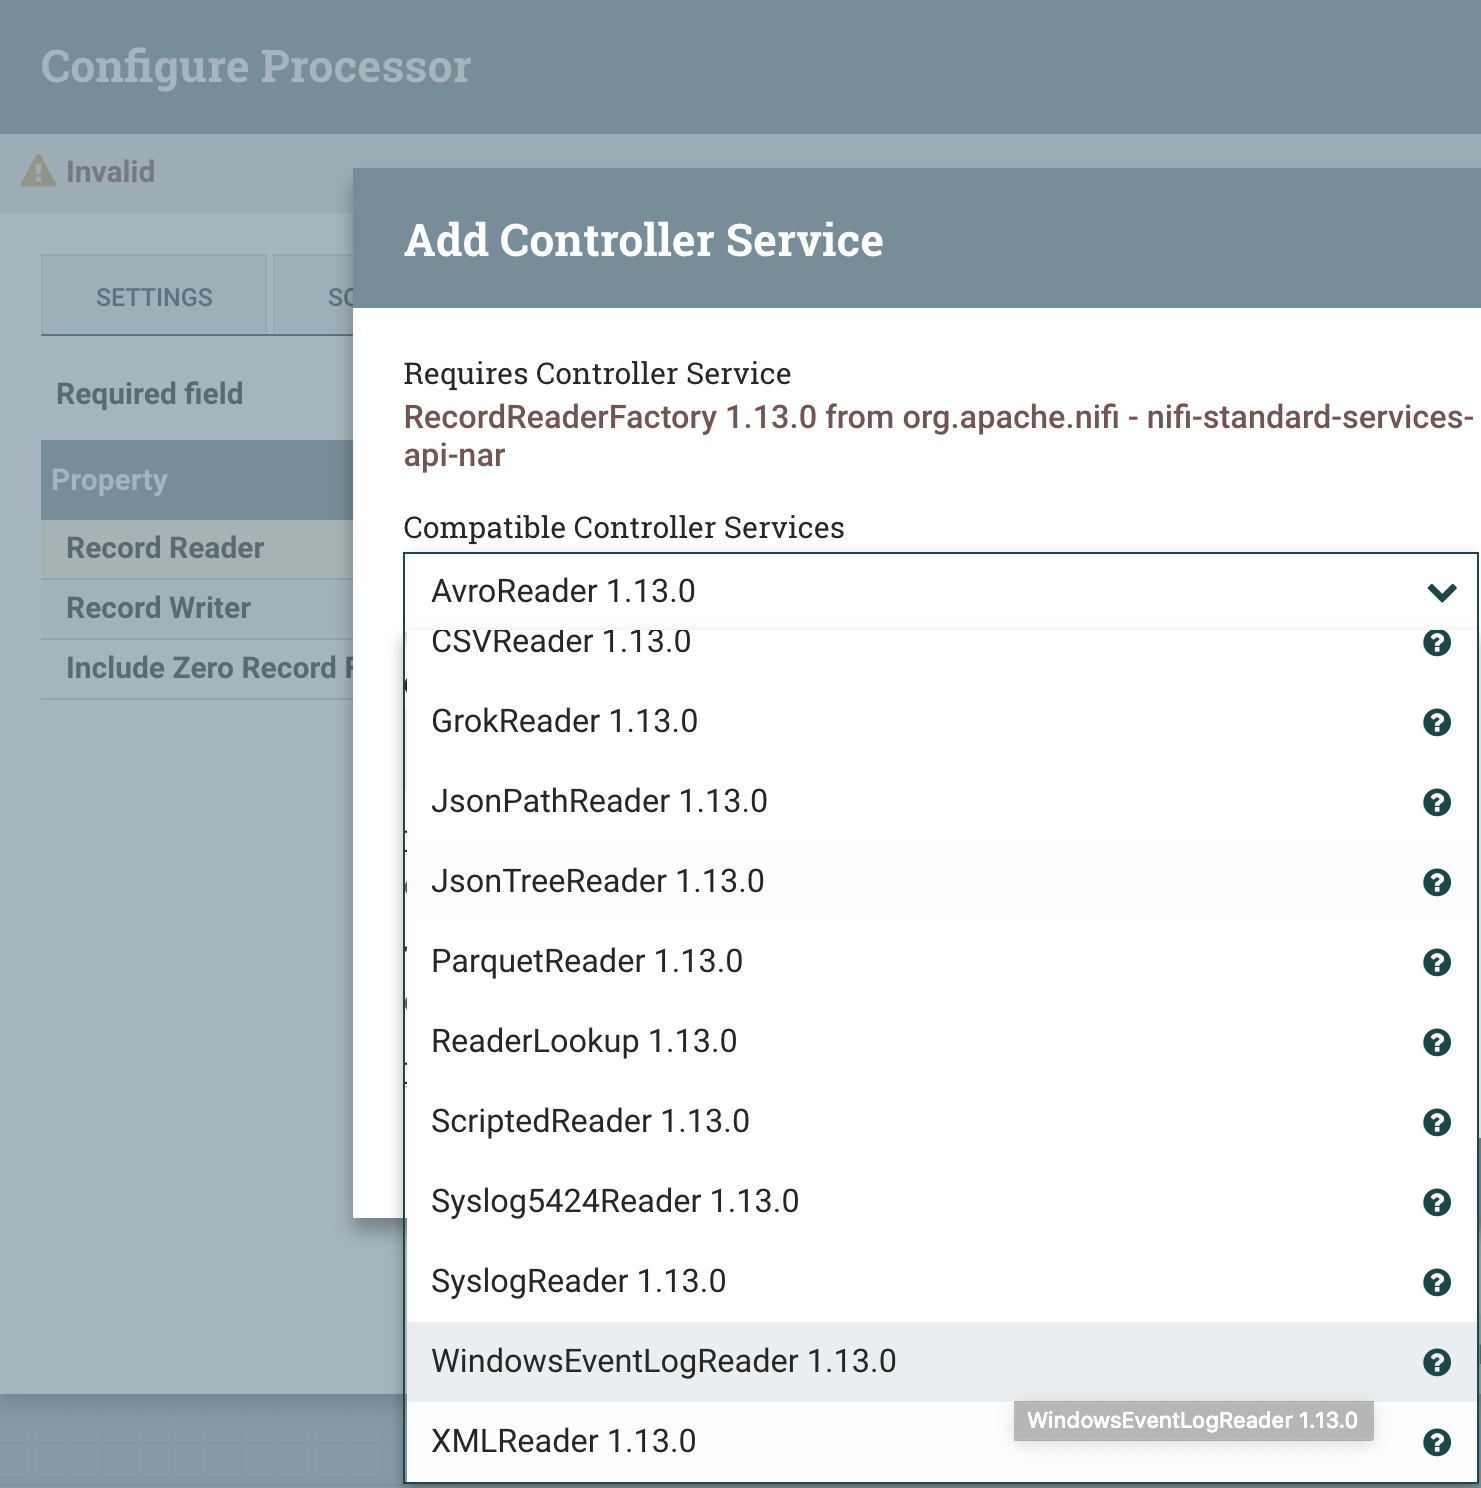1481x1488 pixels.
Task: Collapse the Compatible Controller Services dropdown arrow
Action: click(x=1441, y=592)
